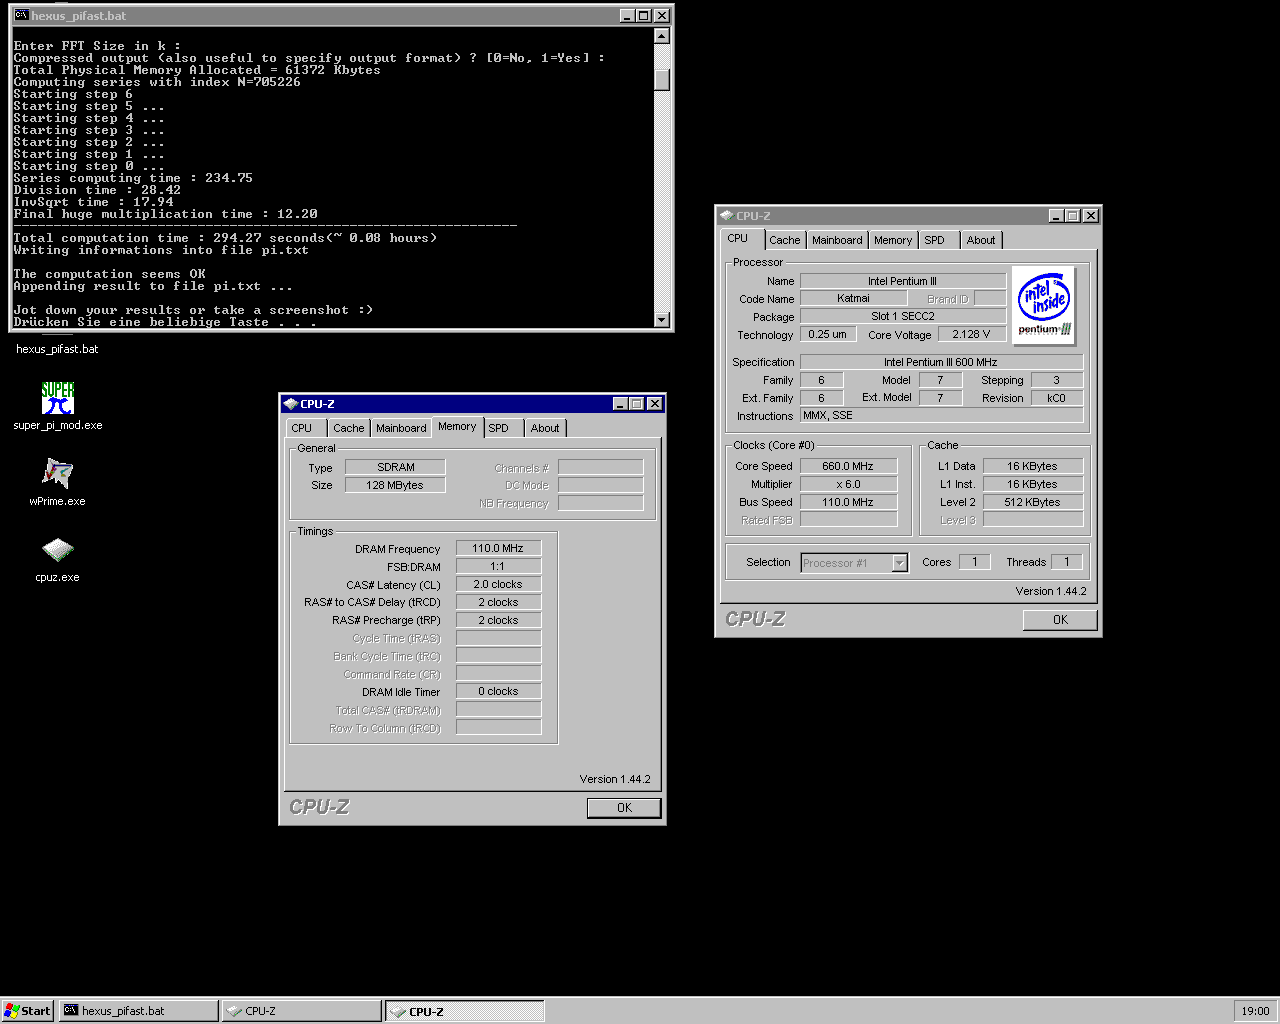Image resolution: width=1280 pixels, height=1024 pixels.
Task: Close the CPU tab CPU-Z window
Action: [1091, 216]
